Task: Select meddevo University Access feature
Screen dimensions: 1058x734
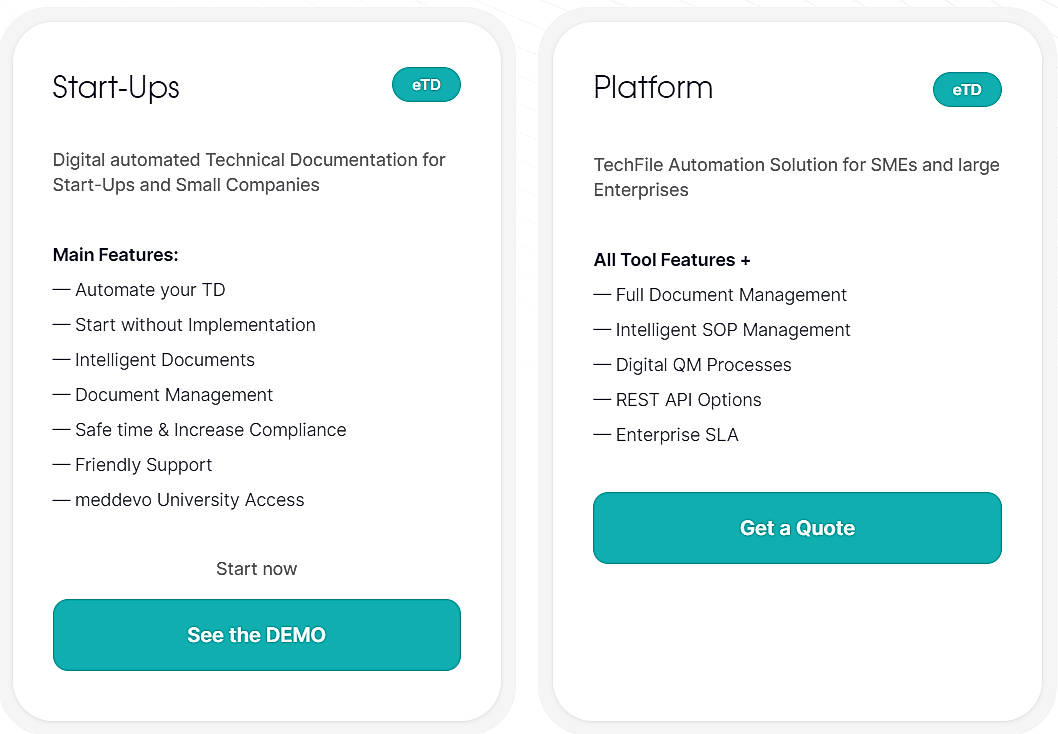Action: coord(178,500)
